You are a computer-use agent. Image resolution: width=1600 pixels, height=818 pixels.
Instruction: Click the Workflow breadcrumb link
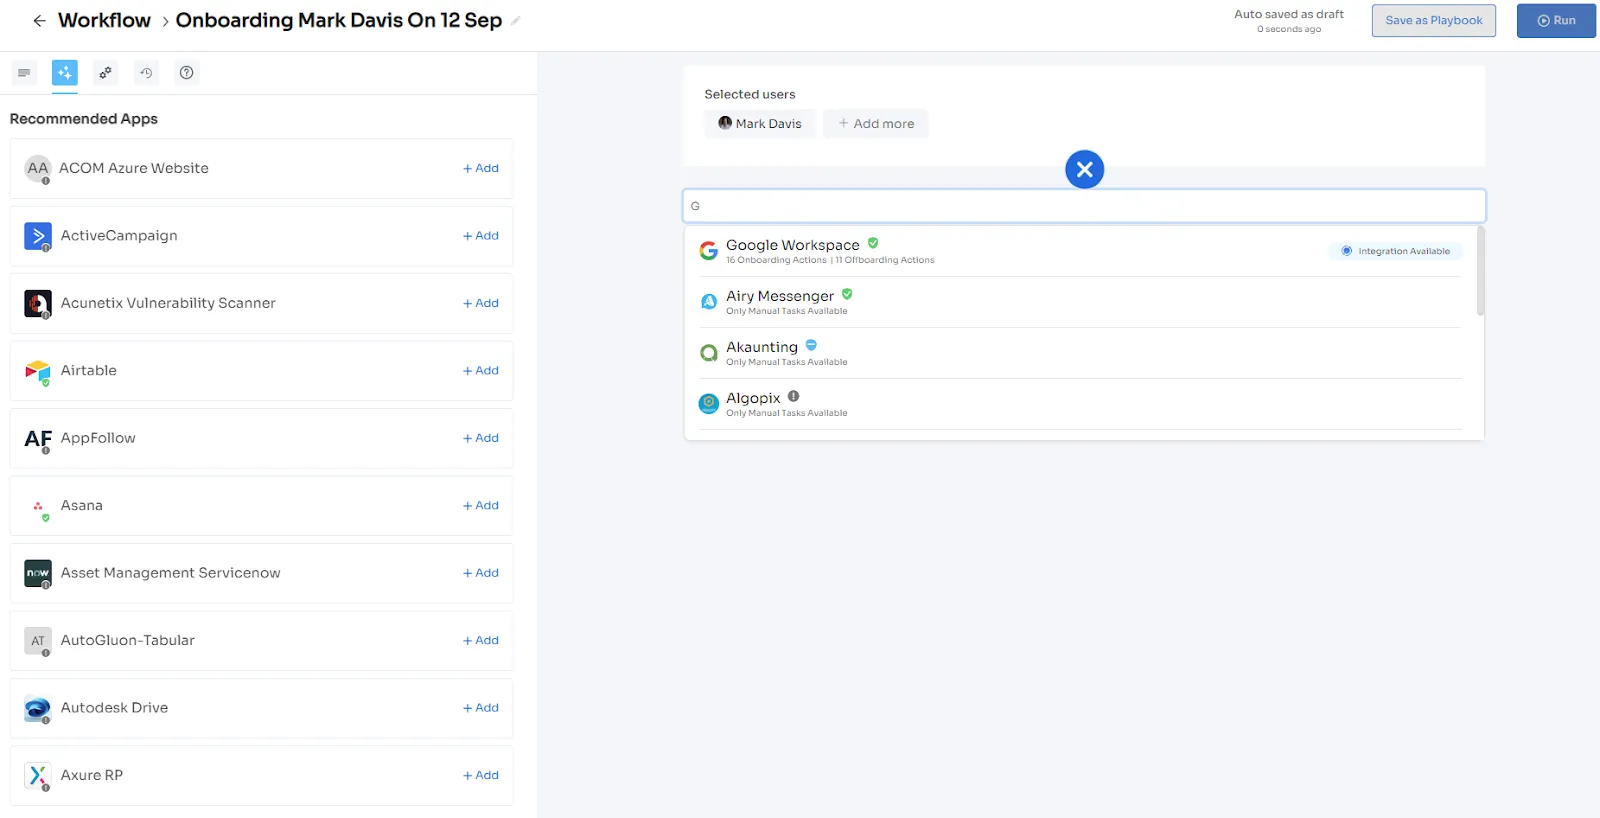pyautogui.click(x=104, y=20)
